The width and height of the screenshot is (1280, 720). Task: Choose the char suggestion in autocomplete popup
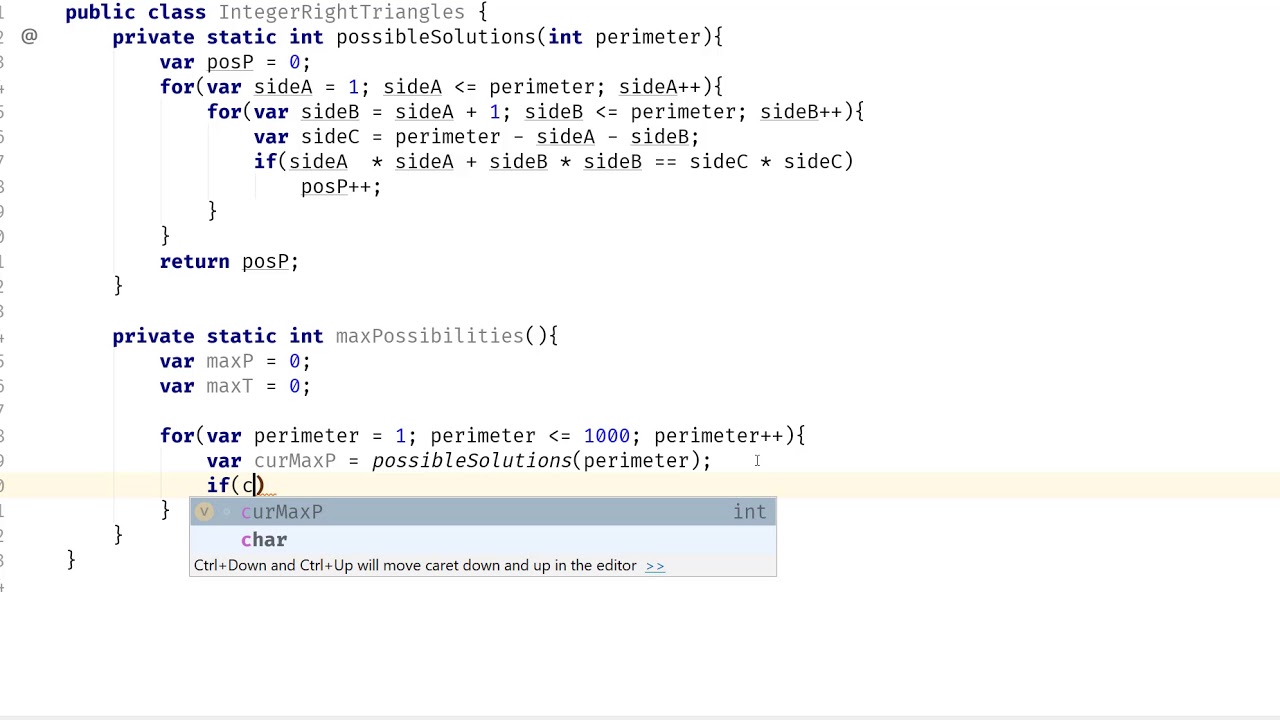[483, 540]
